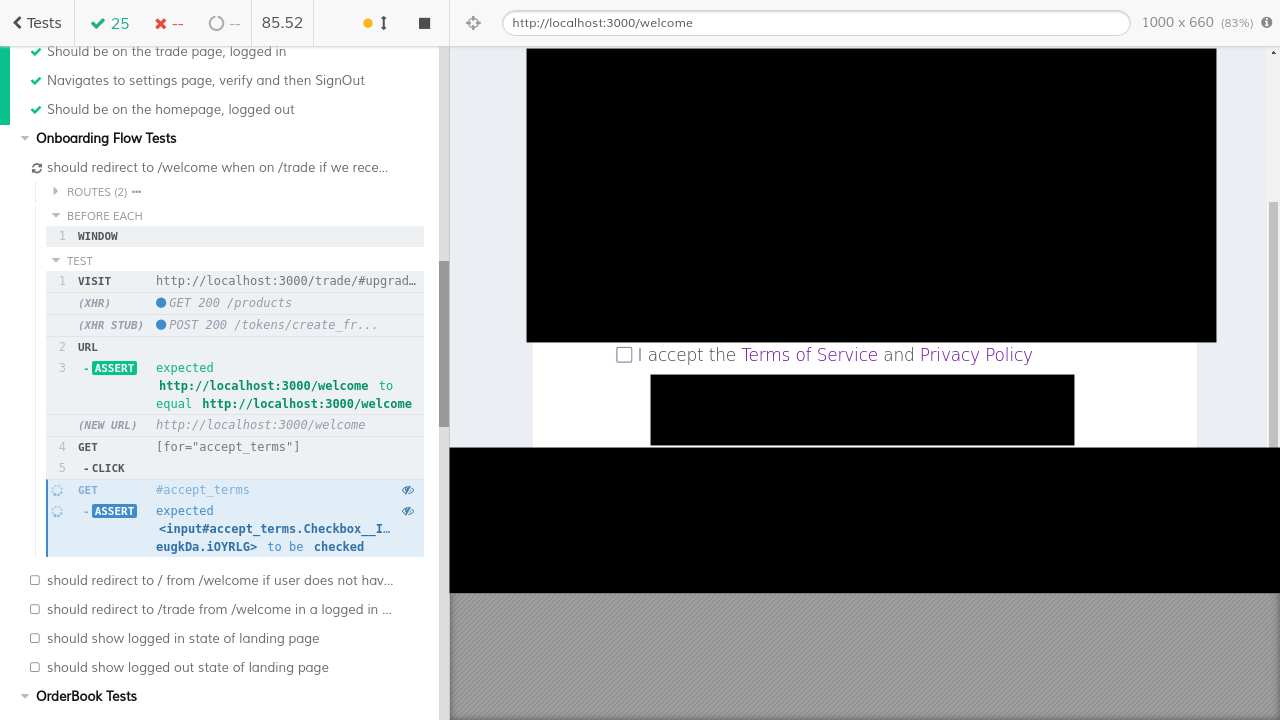Click the yellow auto-scrolling indicator icon

[x=369, y=22]
